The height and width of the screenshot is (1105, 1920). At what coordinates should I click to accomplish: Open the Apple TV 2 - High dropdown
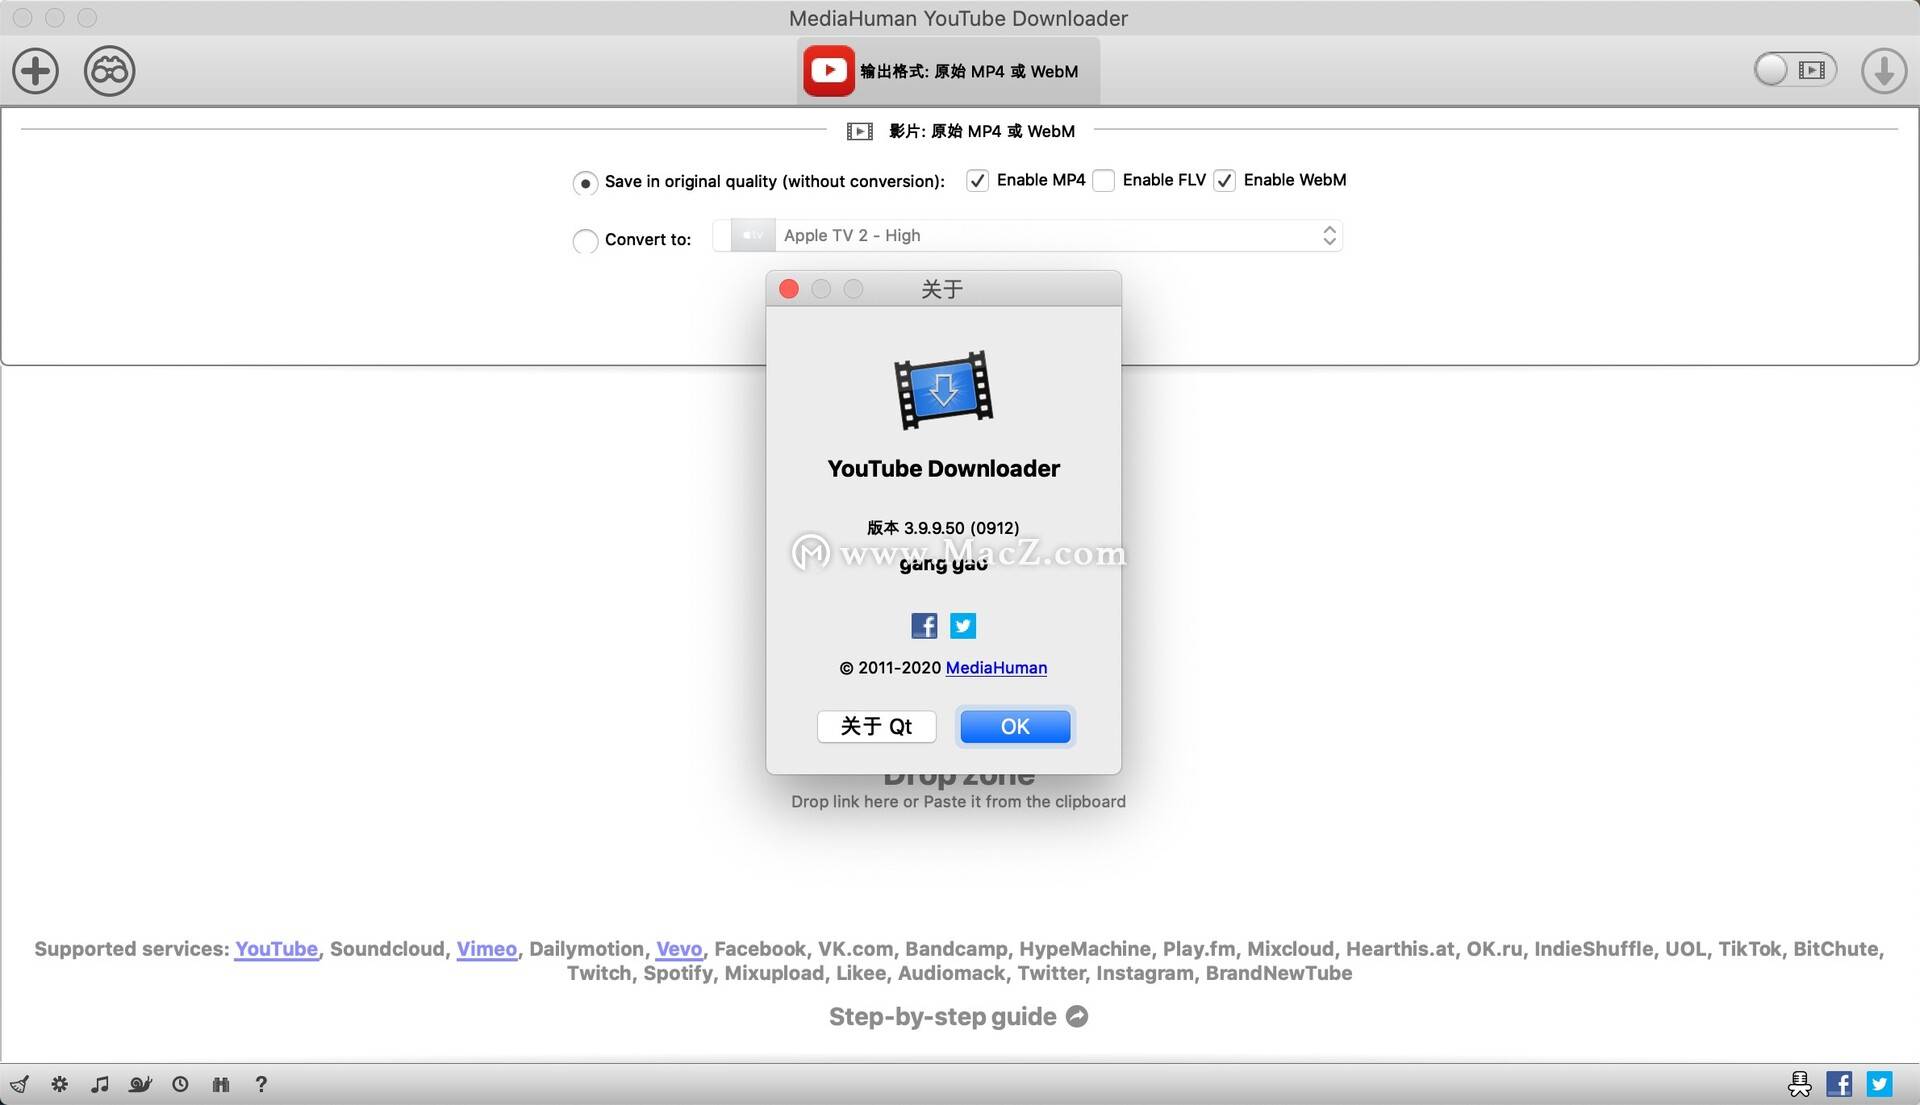coord(1027,236)
